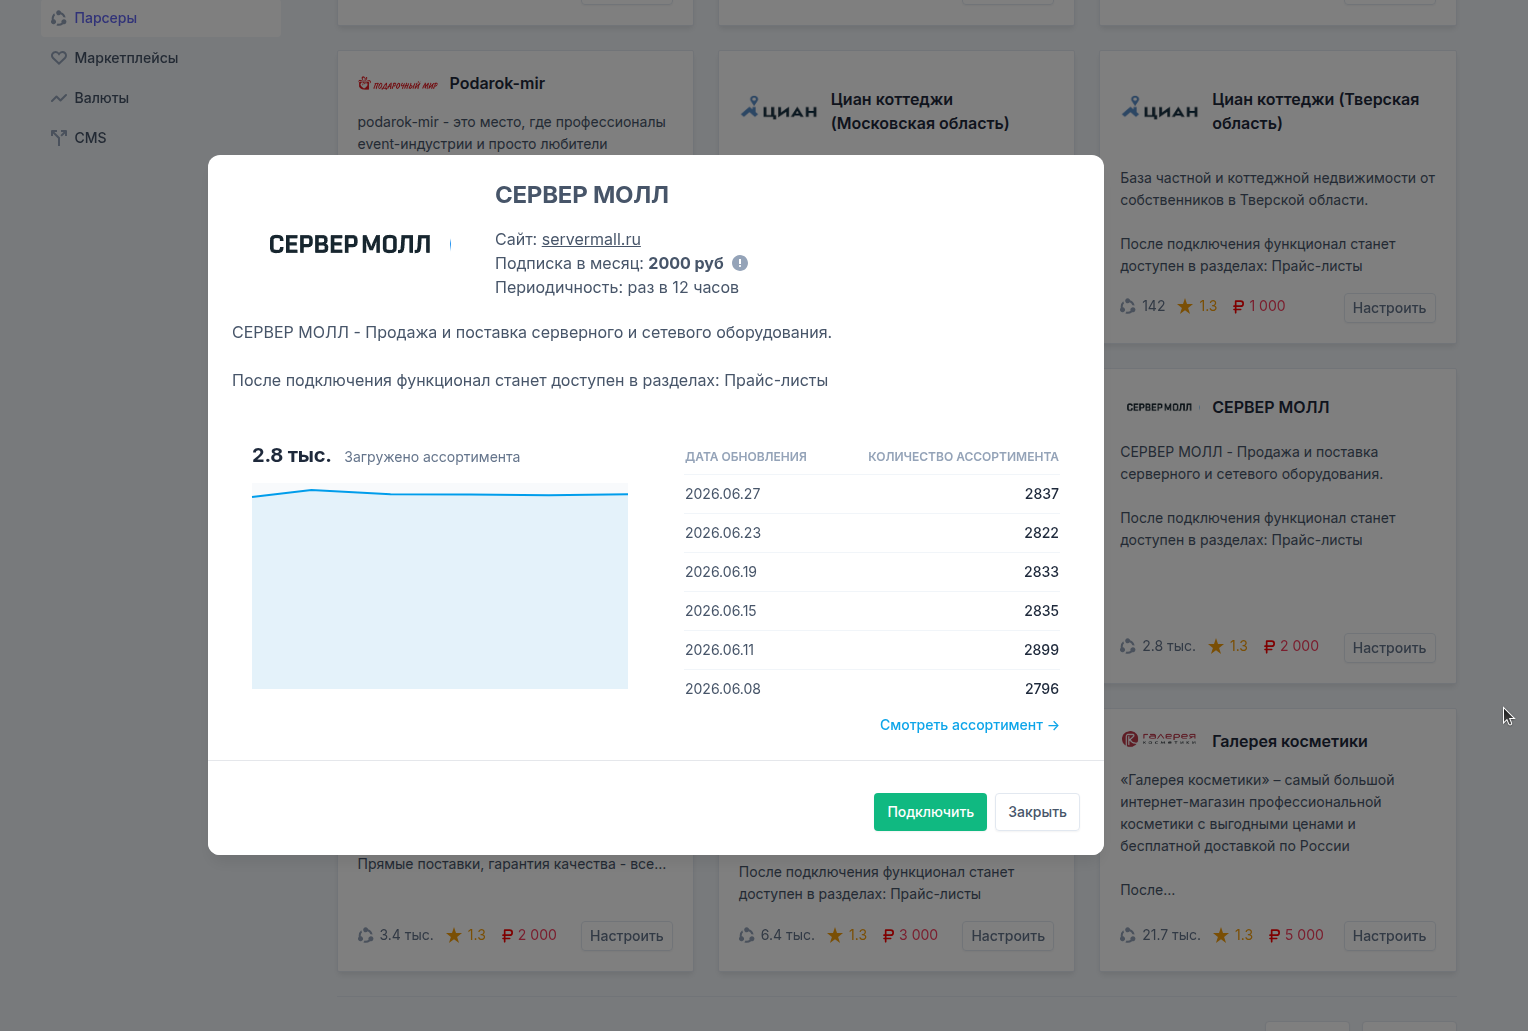1528x1031 pixels.
Task: Open Циан коттеджи (Тверская область) card title
Action: click(x=1315, y=111)
